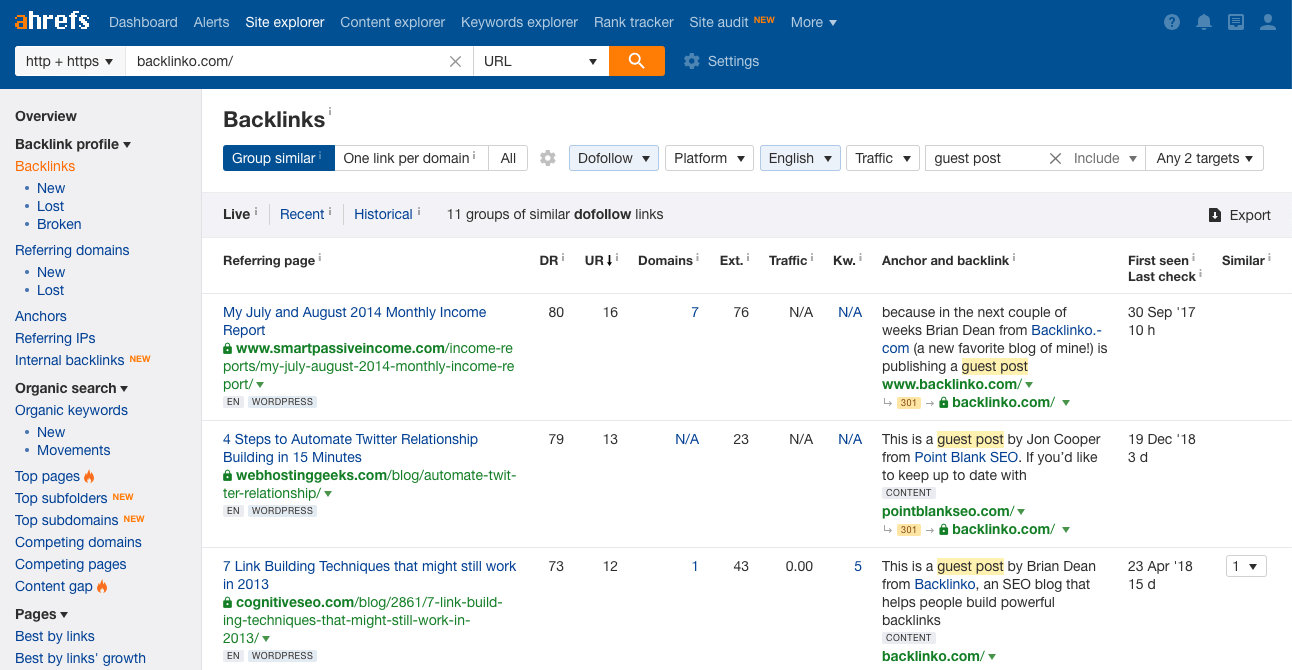Open the URL mode dropdown
1292x670 pixels.
[x=541, y=61]
